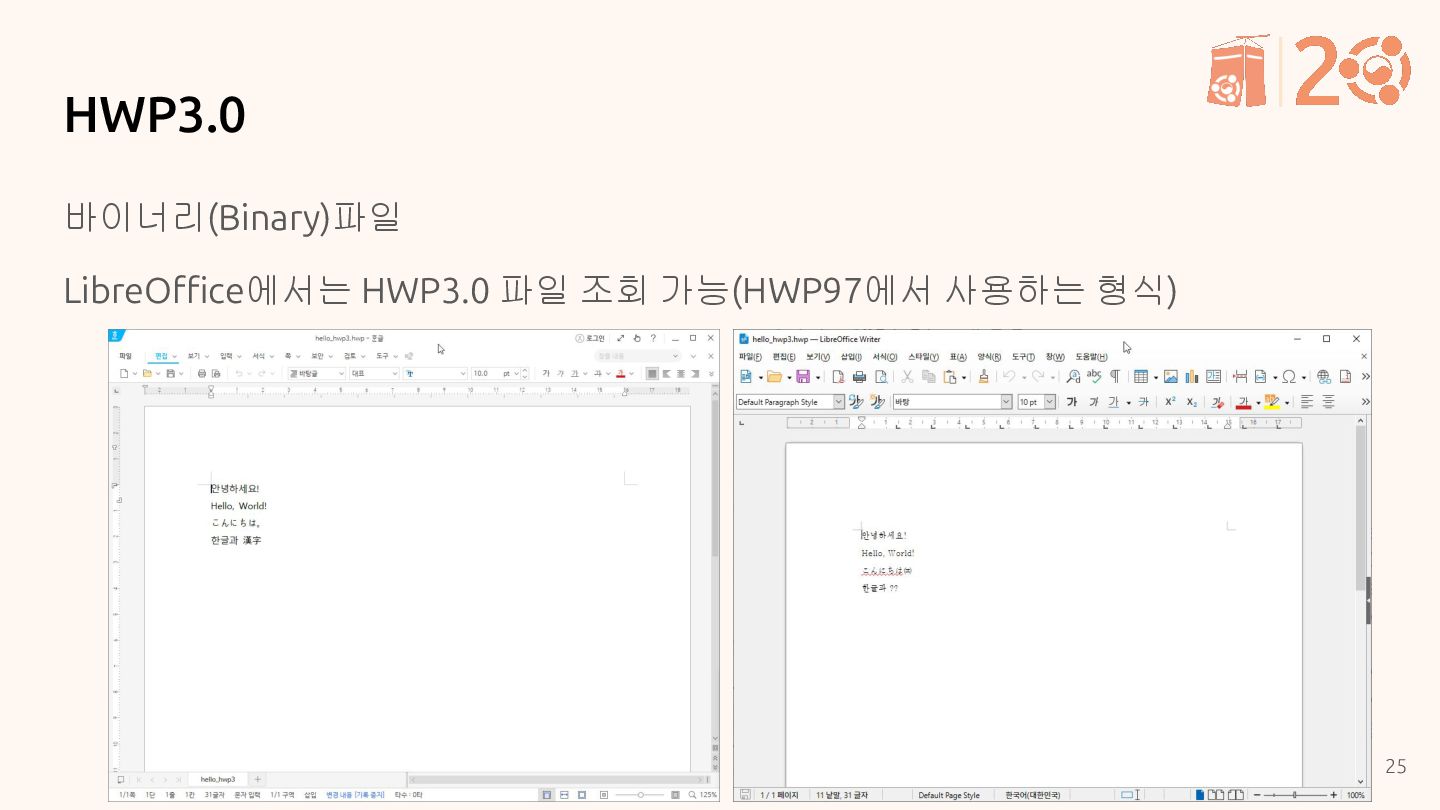The width and height of the screenshot is (1440, 810).
Task: Select Clone Formatting brush in LibreOffice
Action: (984, 377)
